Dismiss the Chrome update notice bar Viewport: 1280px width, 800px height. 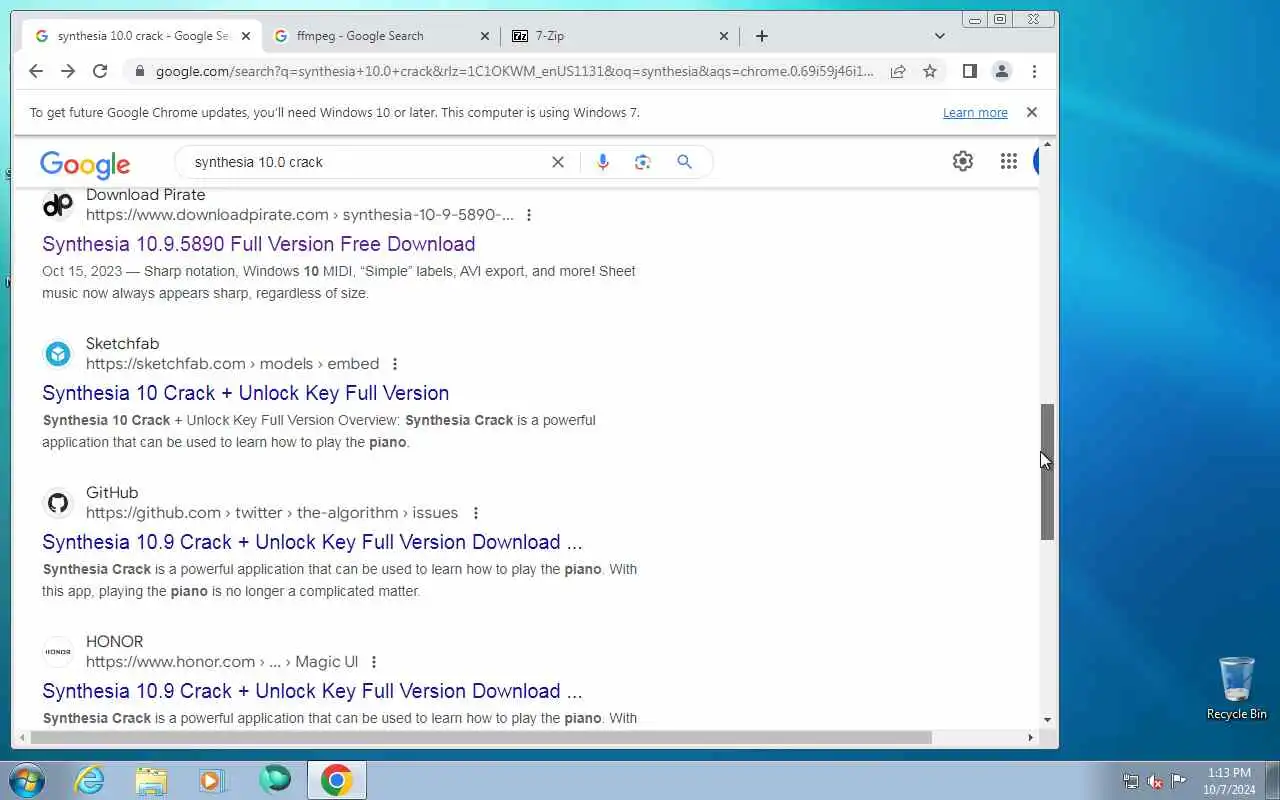click(x=1032, y=112)
